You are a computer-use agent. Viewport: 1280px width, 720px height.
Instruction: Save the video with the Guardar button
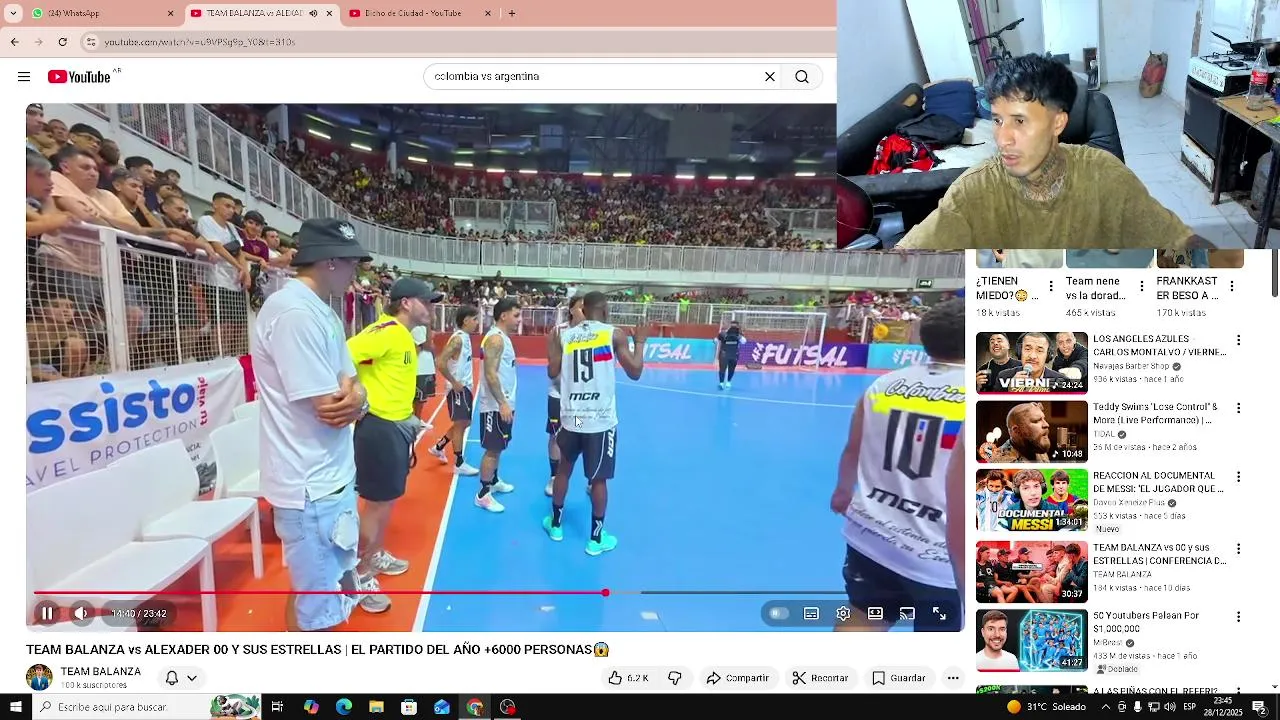coord(898,678)
